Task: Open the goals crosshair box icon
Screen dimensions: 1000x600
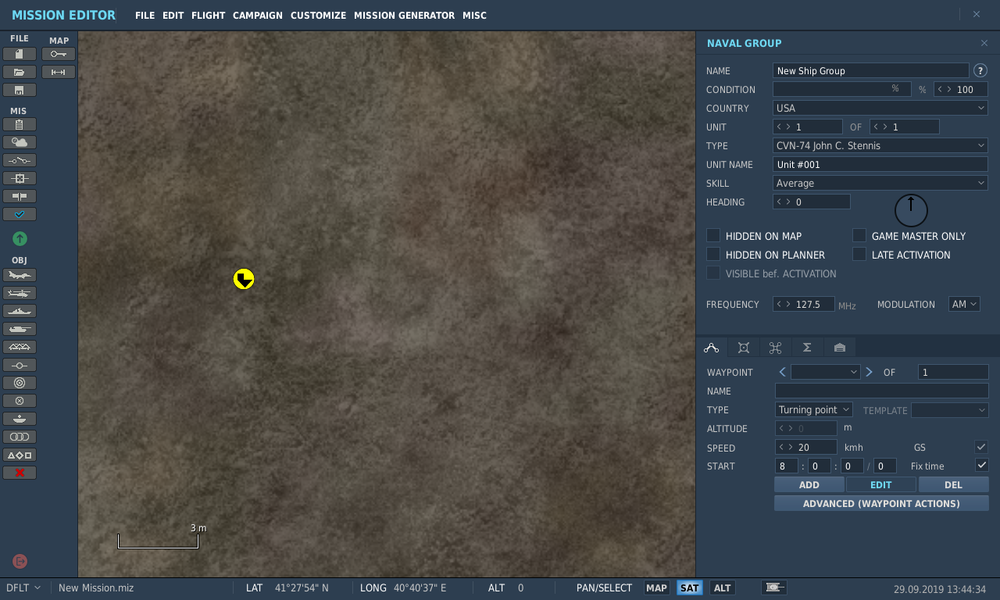Action: pyautogui.click(x=19, y=178)
